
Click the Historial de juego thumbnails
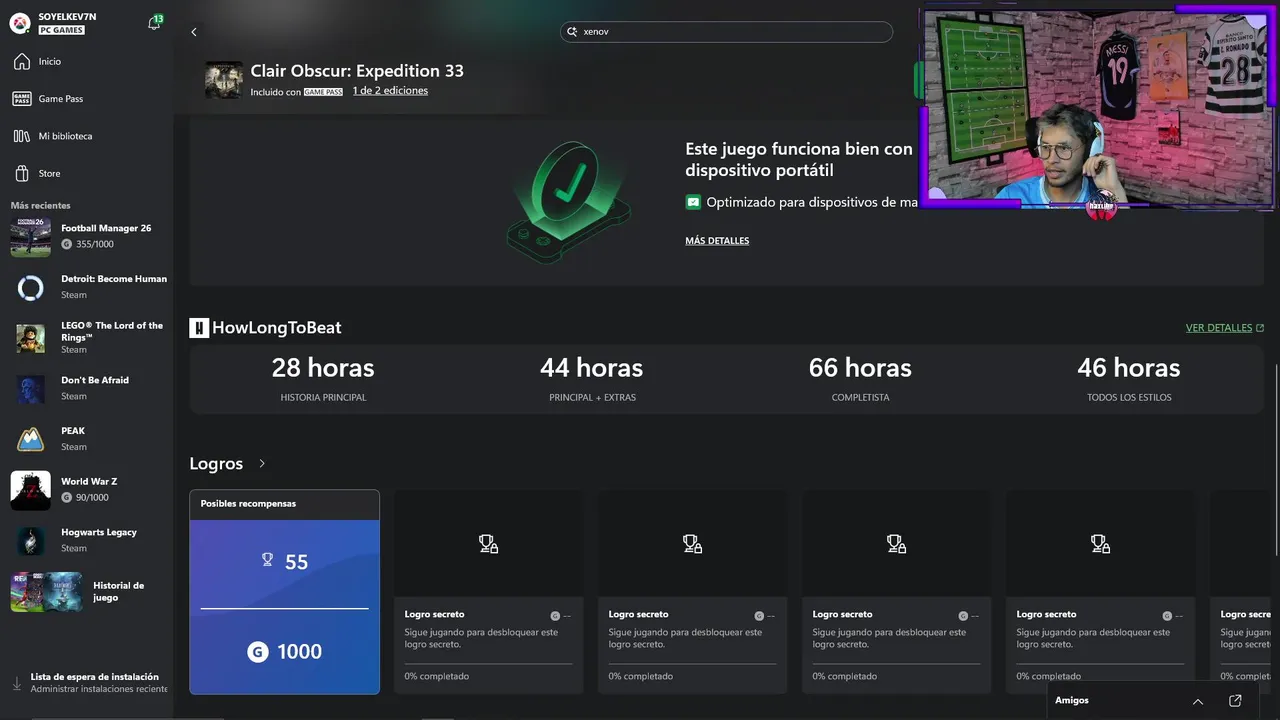pos(46,591)
